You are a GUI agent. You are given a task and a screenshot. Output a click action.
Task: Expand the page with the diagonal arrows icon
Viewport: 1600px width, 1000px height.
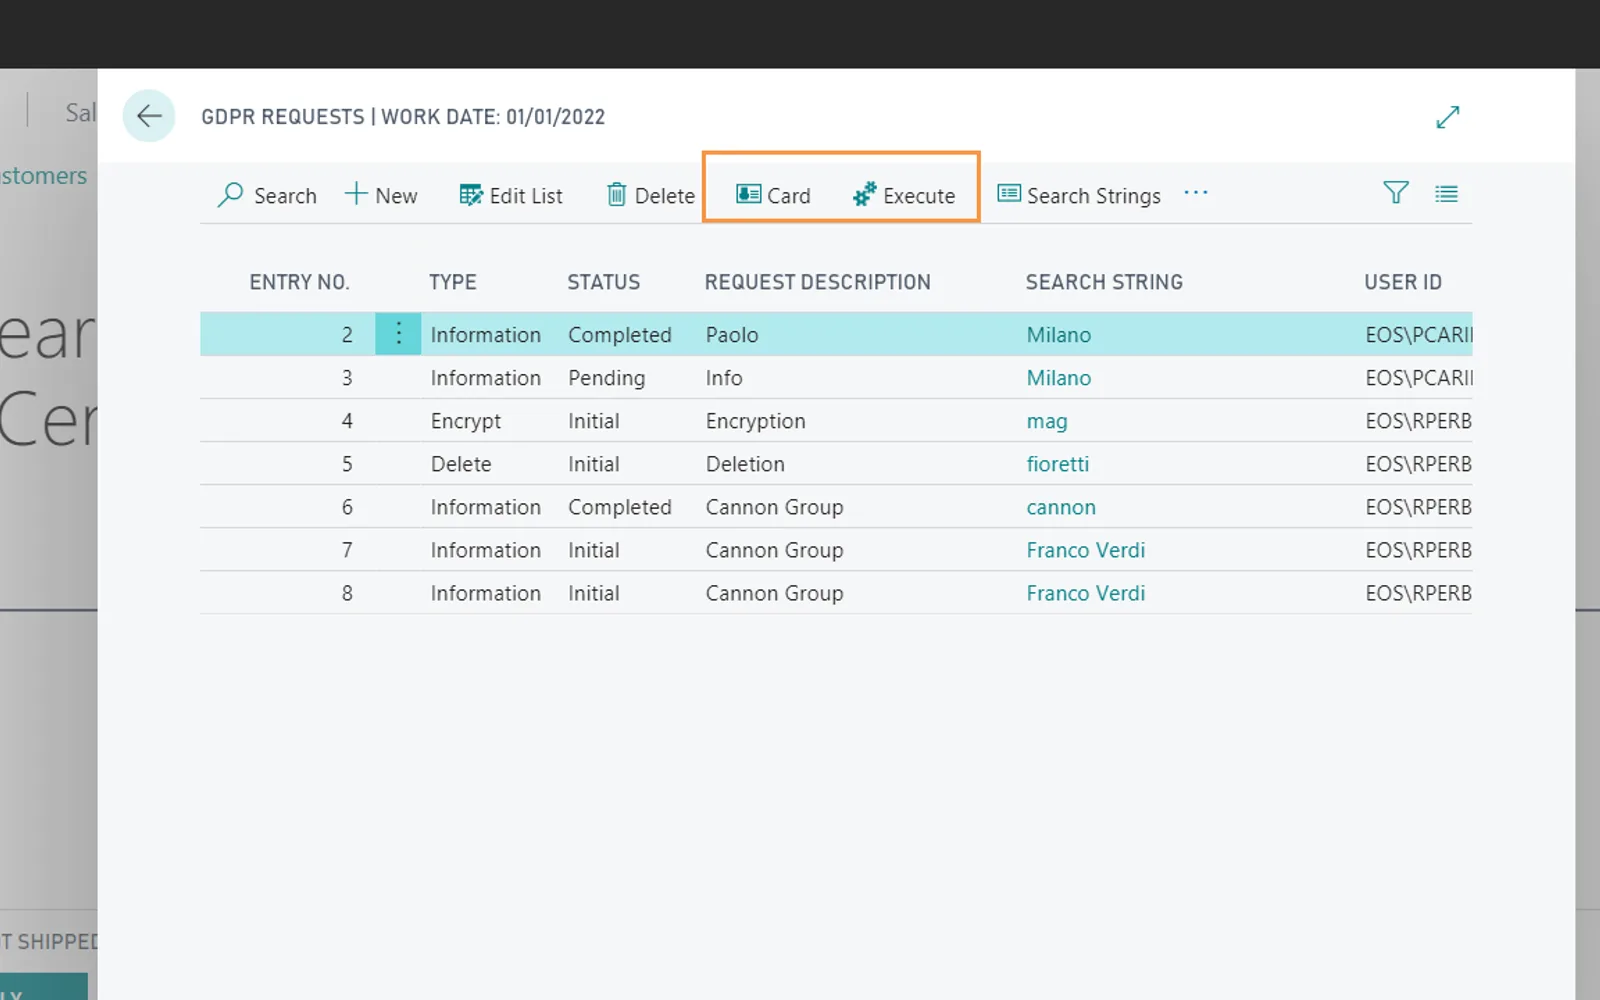tap(1447, 117)
